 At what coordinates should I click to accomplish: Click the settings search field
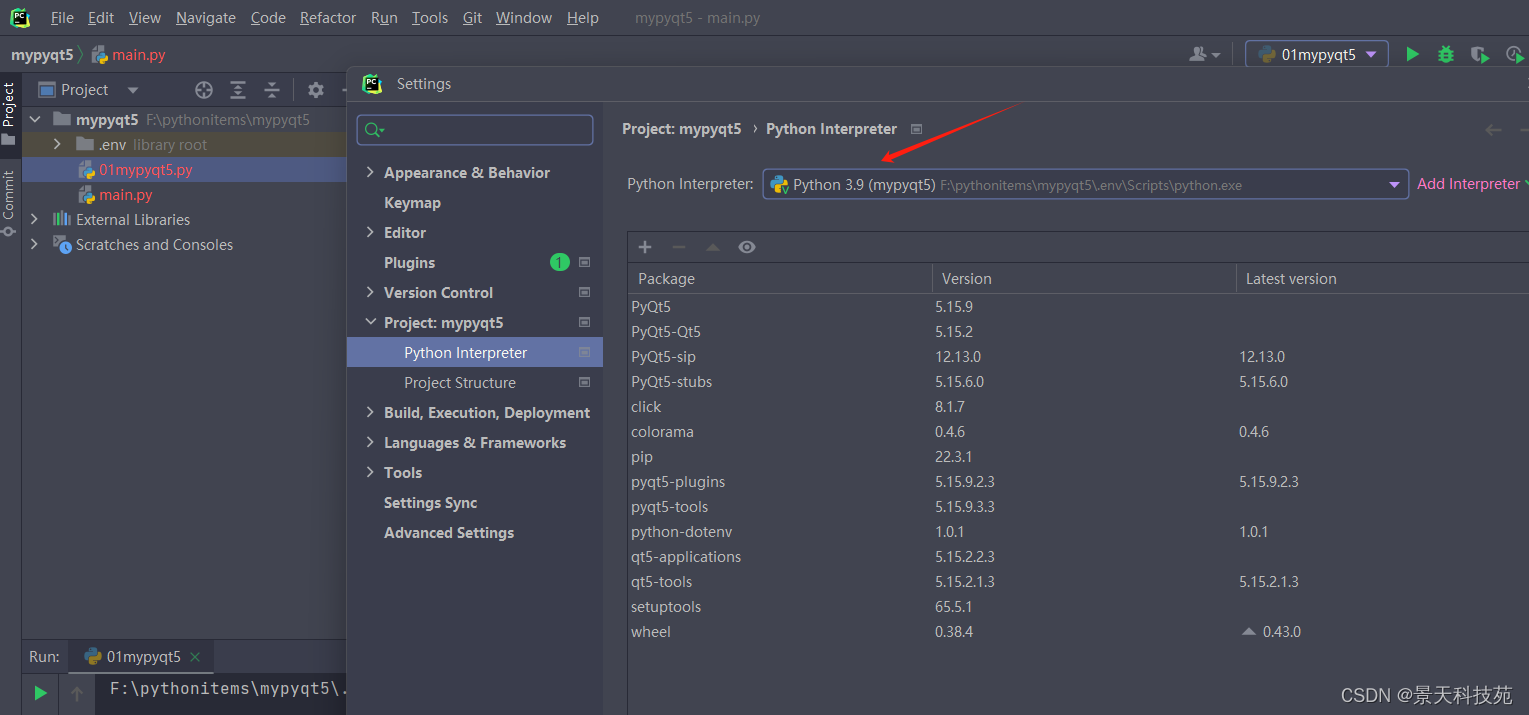[x=475, y=130]
